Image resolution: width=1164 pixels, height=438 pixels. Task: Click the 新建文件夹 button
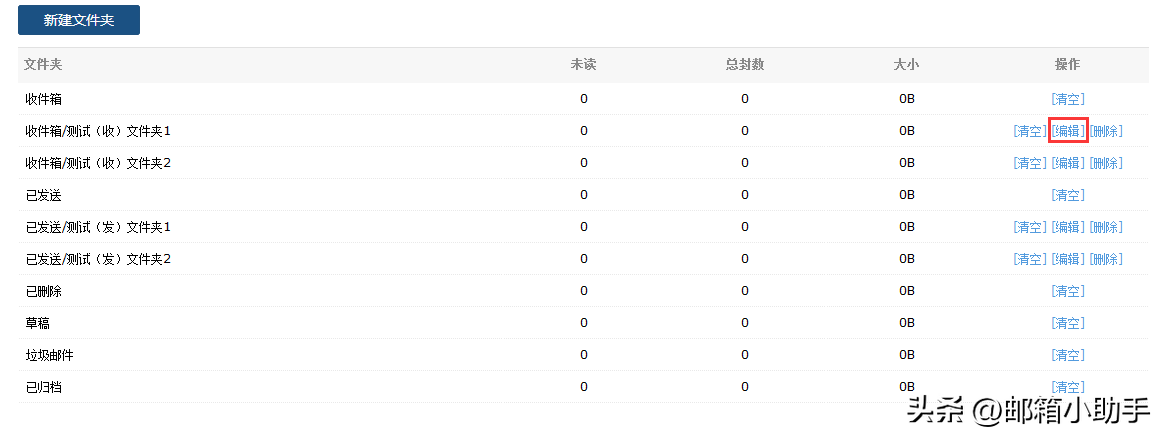(x=78, y=20)
